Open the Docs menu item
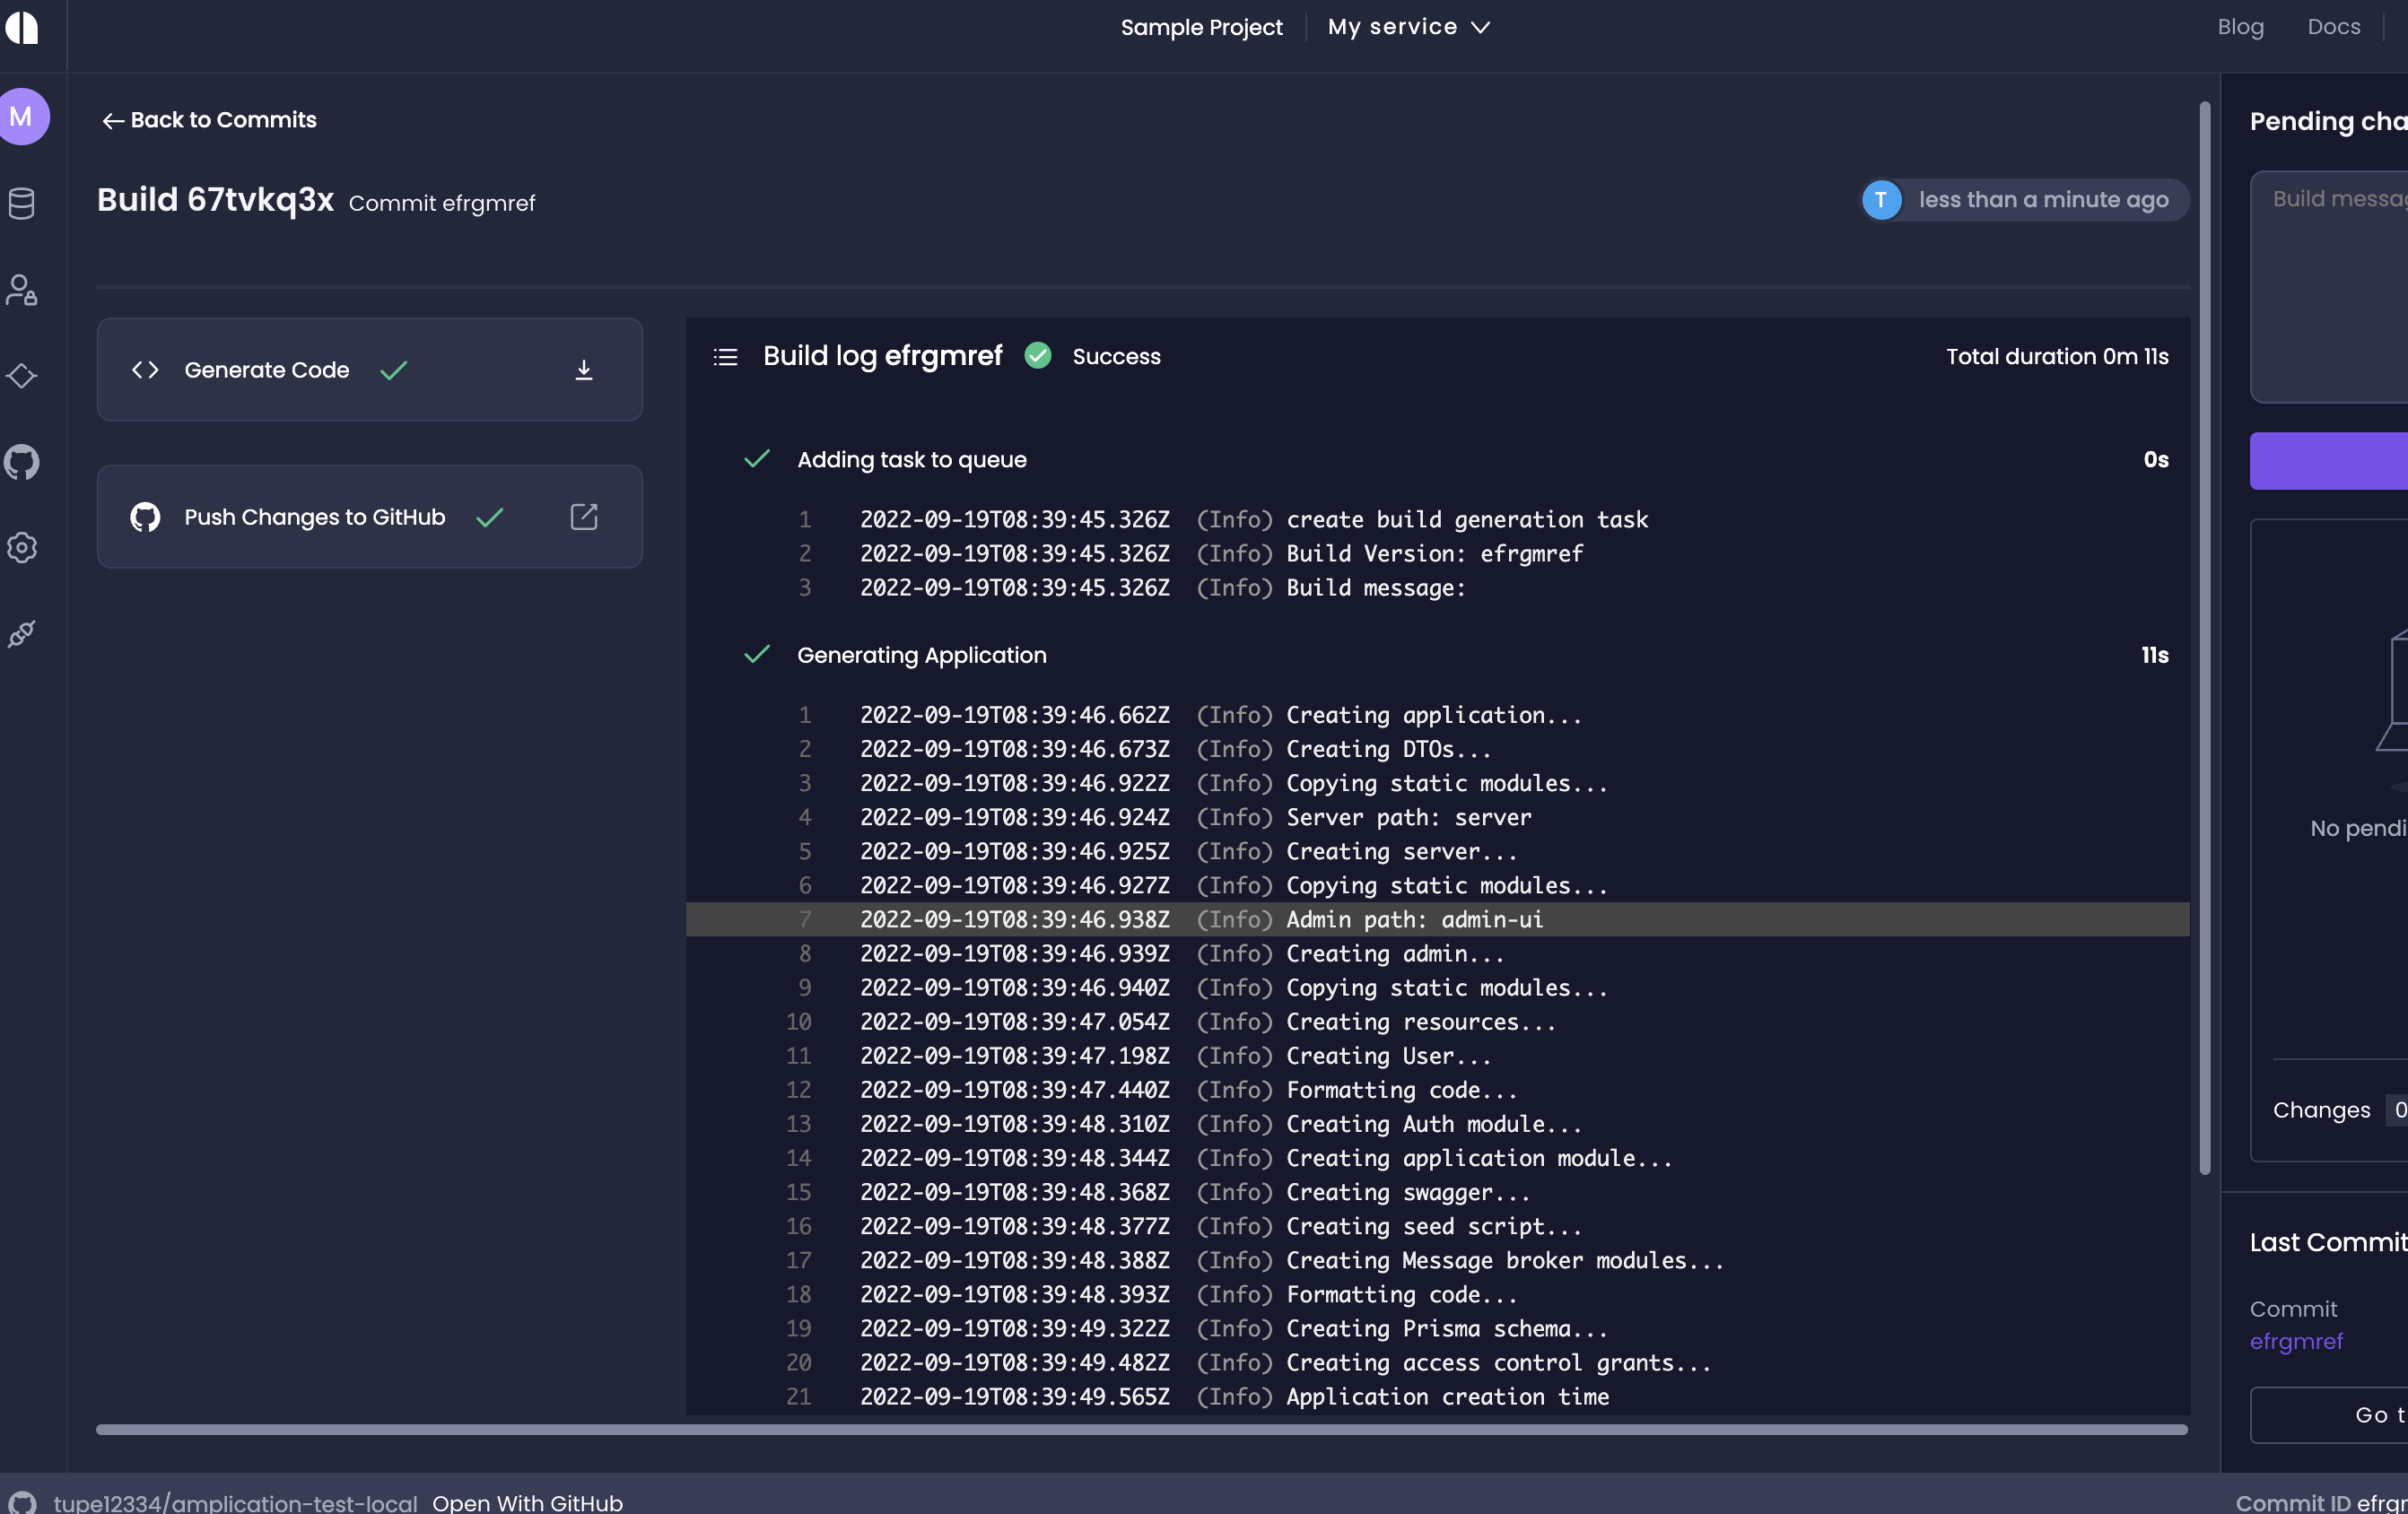2408x1514 pixels. [2334, 27]
